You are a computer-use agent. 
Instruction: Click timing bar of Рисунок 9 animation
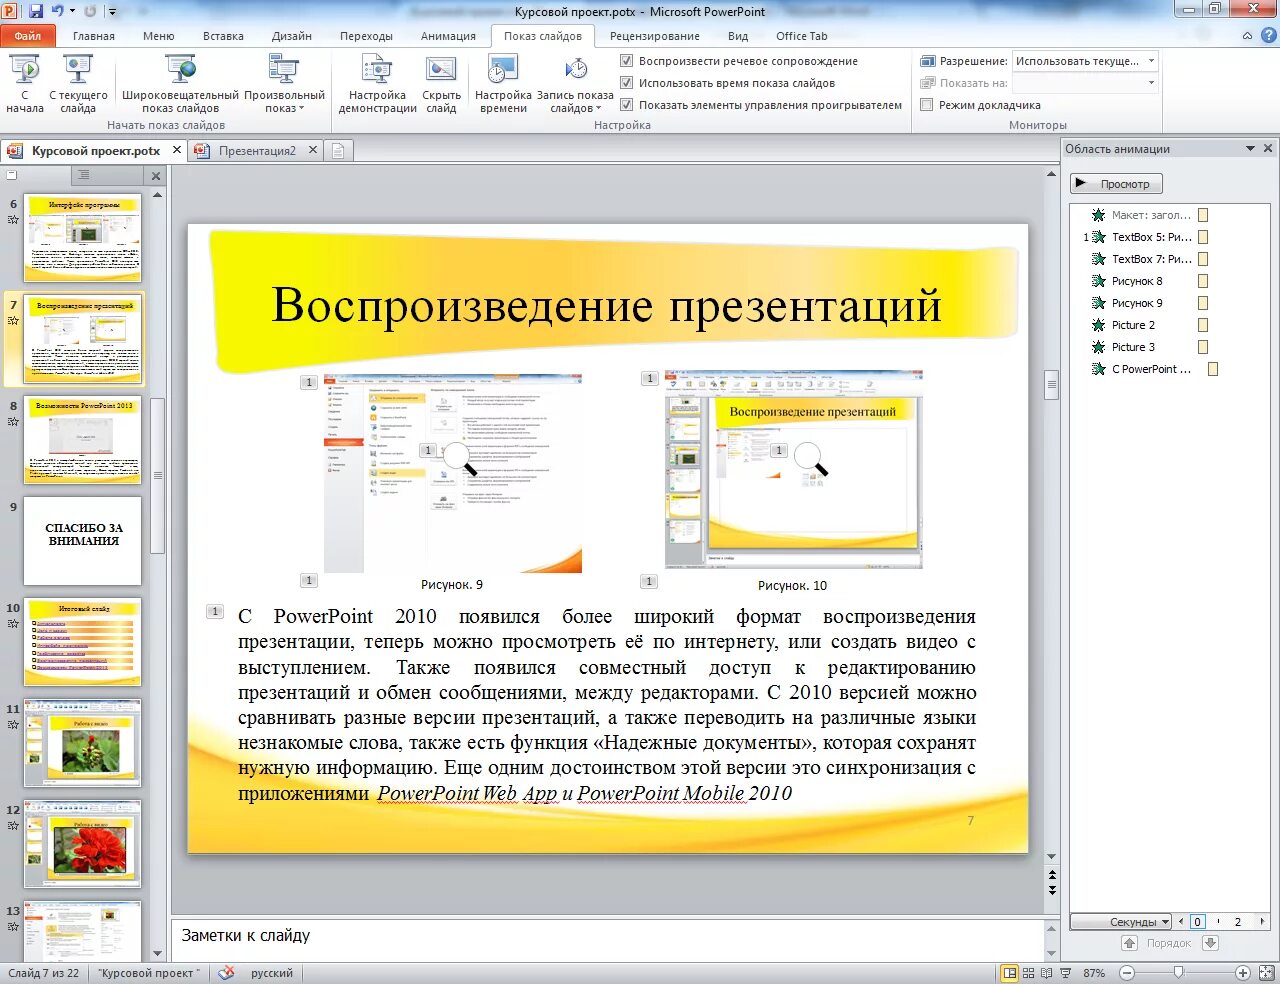click(x=1203, y=303)
